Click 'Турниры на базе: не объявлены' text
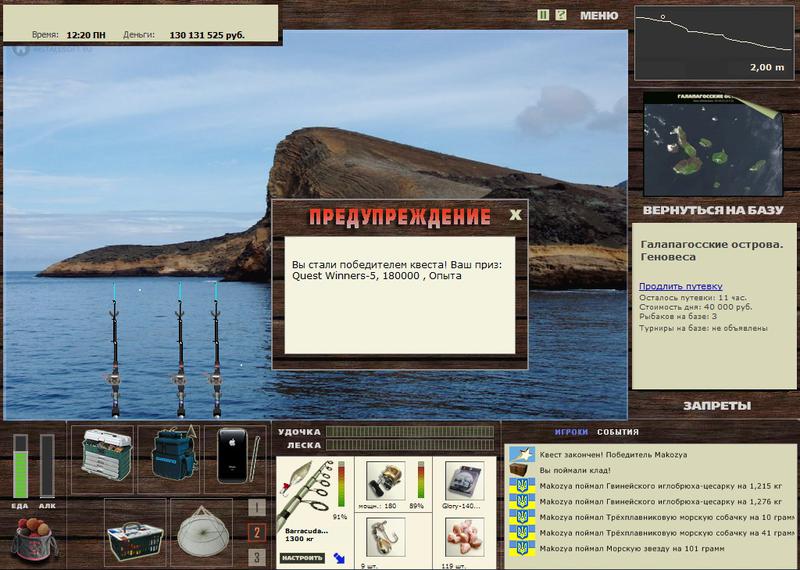The width and height of the screenshot is (800, 570). pos(703,328)
